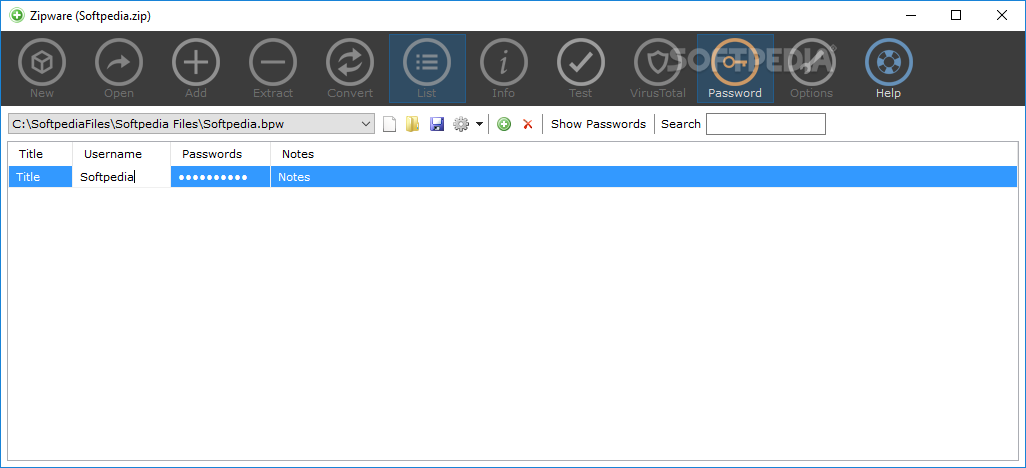The width and height of the screenshot is (1026, 468).
Task: Select the Title cell in the first row
Action: pos(40,177)
